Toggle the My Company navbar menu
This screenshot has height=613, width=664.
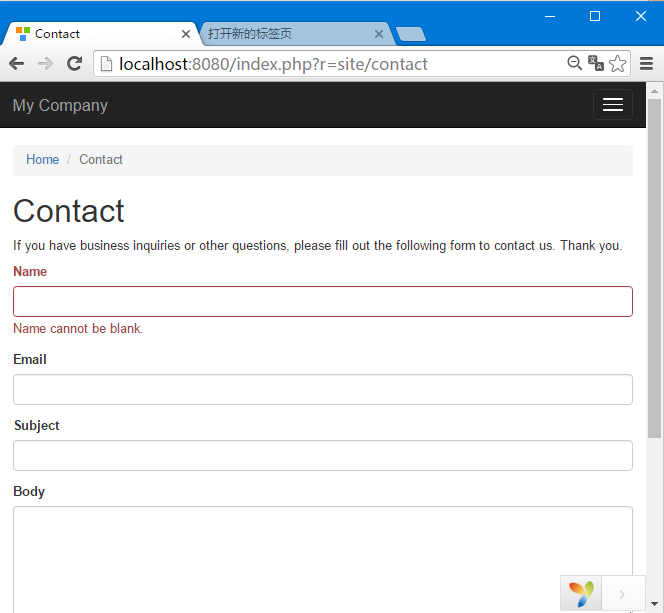coord(613,105)
